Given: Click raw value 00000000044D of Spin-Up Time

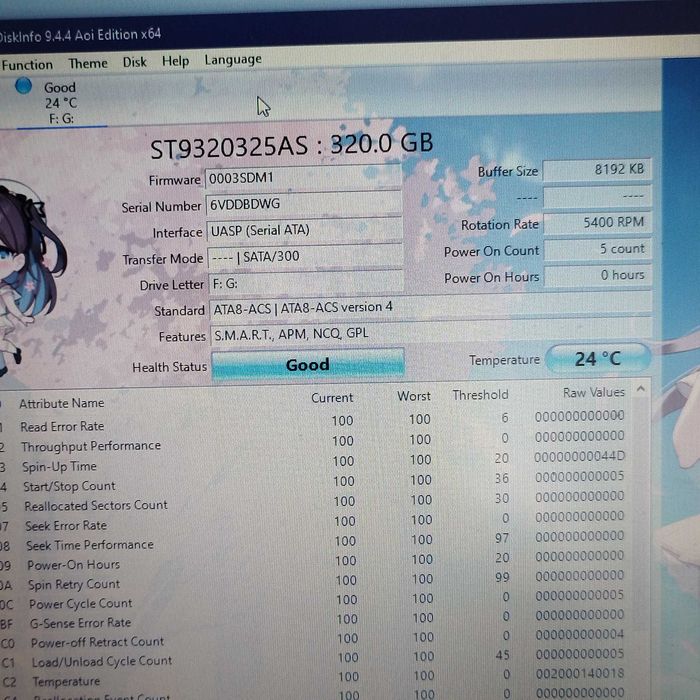Looking at the screenshot, I should tap(579, 456).
